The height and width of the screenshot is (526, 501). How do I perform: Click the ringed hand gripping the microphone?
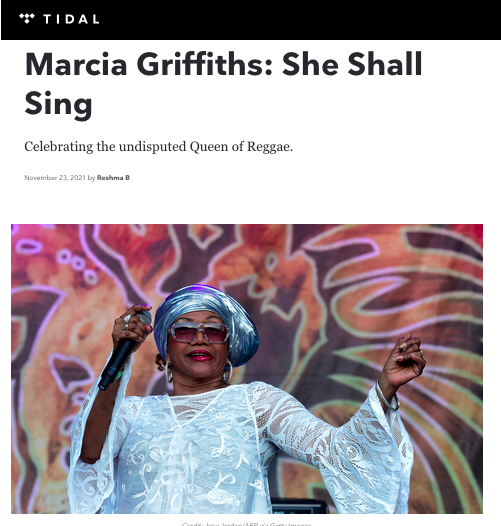coord(132,325)
